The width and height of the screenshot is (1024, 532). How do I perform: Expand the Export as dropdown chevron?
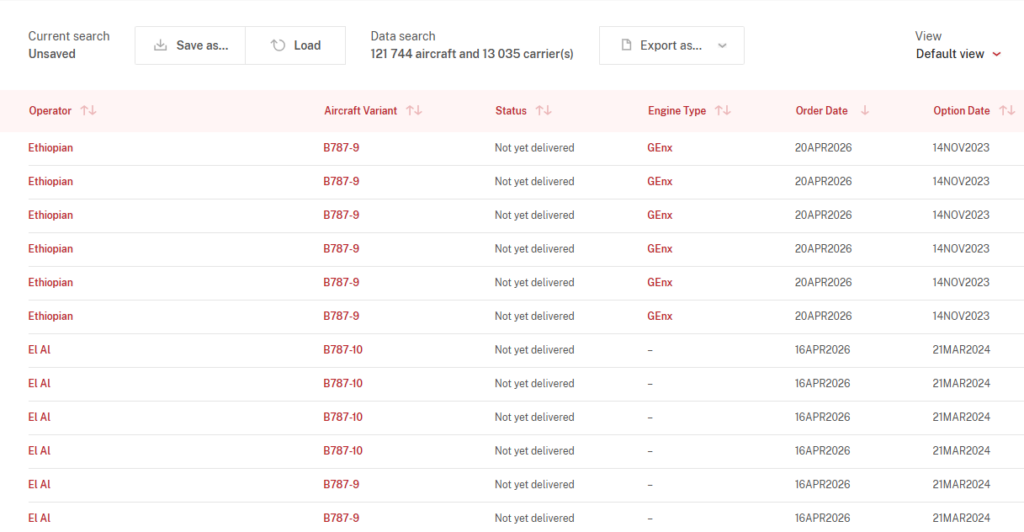(722, 46)
